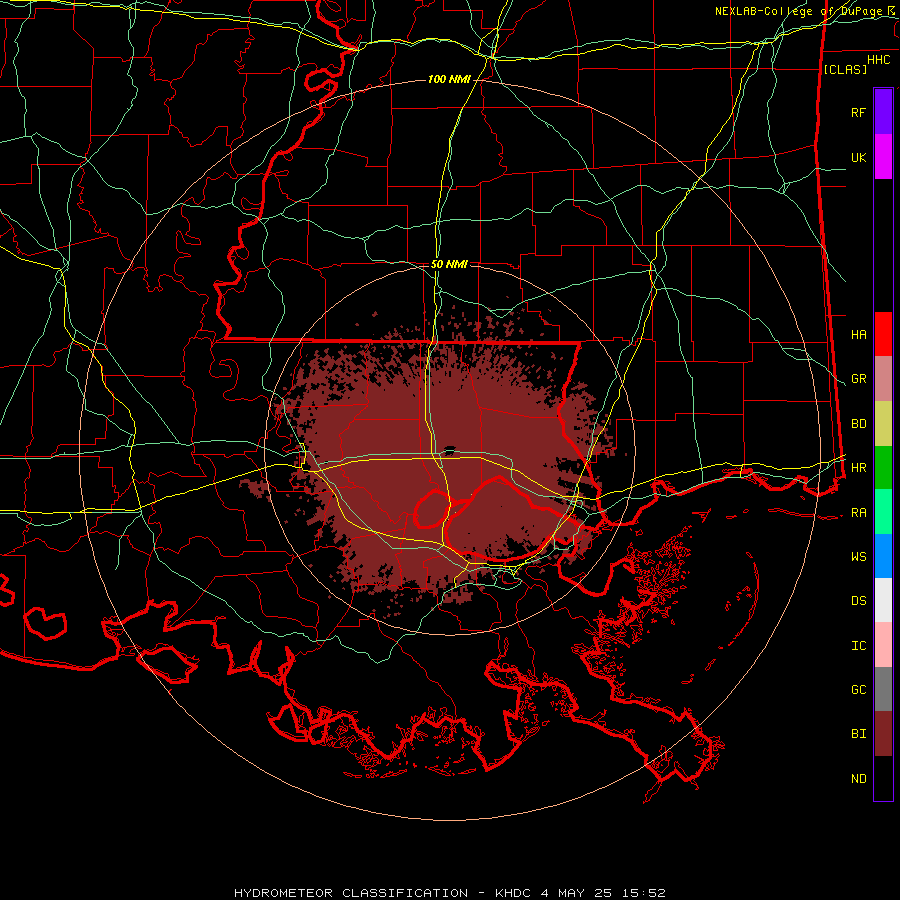The width and height of the screenshot is (900, 900).
Task: Click the "HA" legend label
Action: (x=858, y=335)
